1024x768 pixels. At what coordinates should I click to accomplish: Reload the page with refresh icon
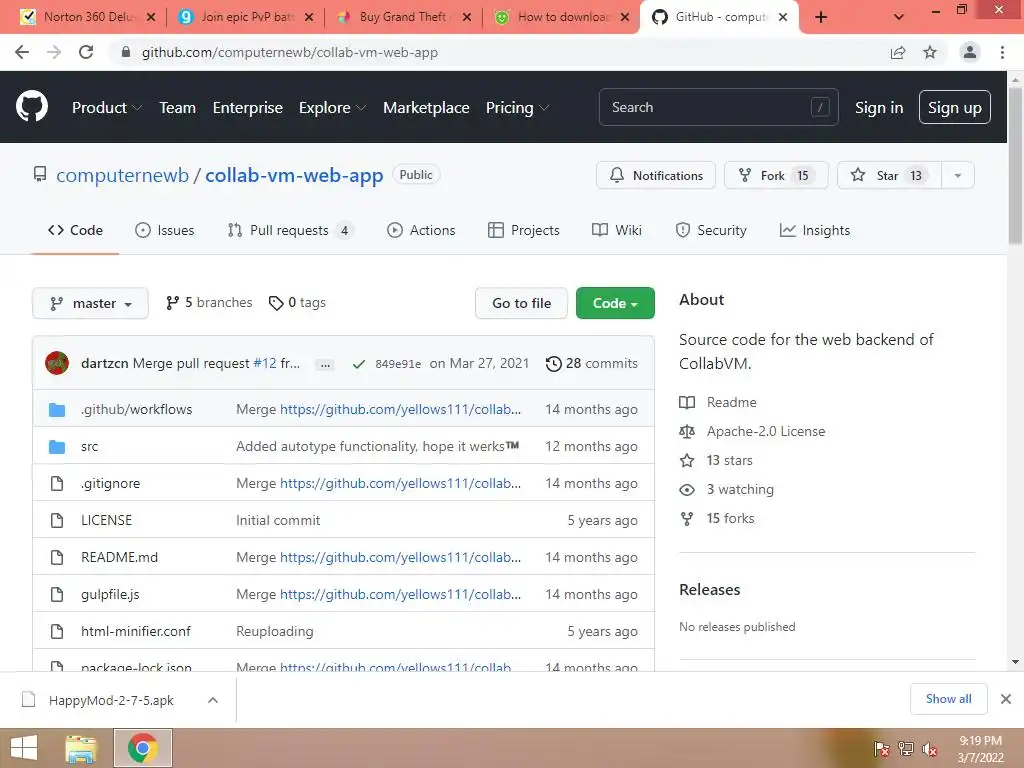click(x=86, y=52)
